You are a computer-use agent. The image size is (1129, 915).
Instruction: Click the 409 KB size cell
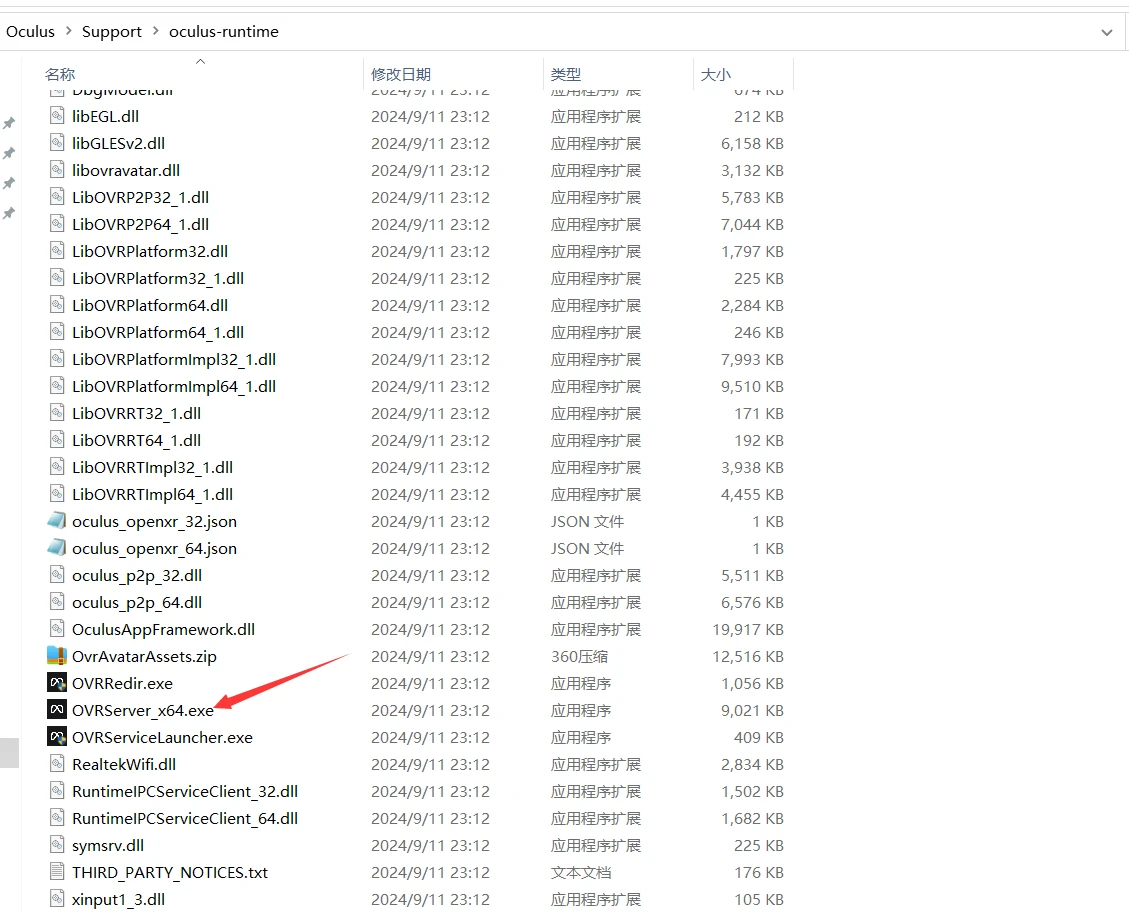(758, 737)
